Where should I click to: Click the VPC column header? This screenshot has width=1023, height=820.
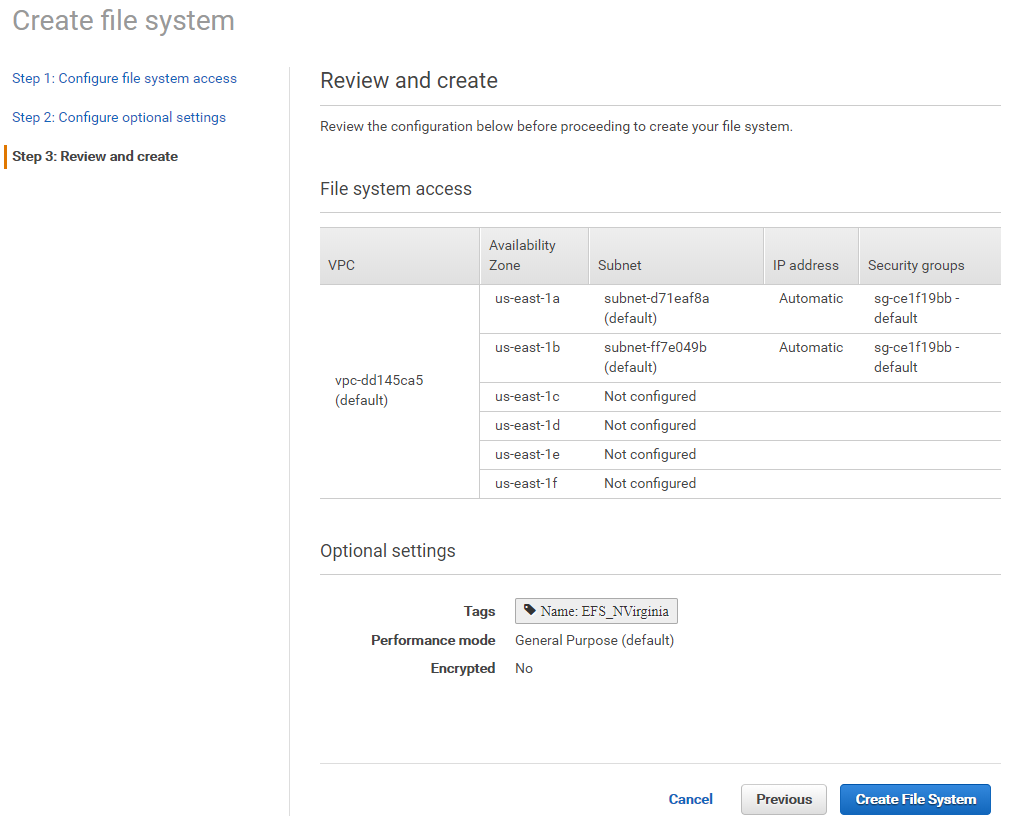pos(342,265)
